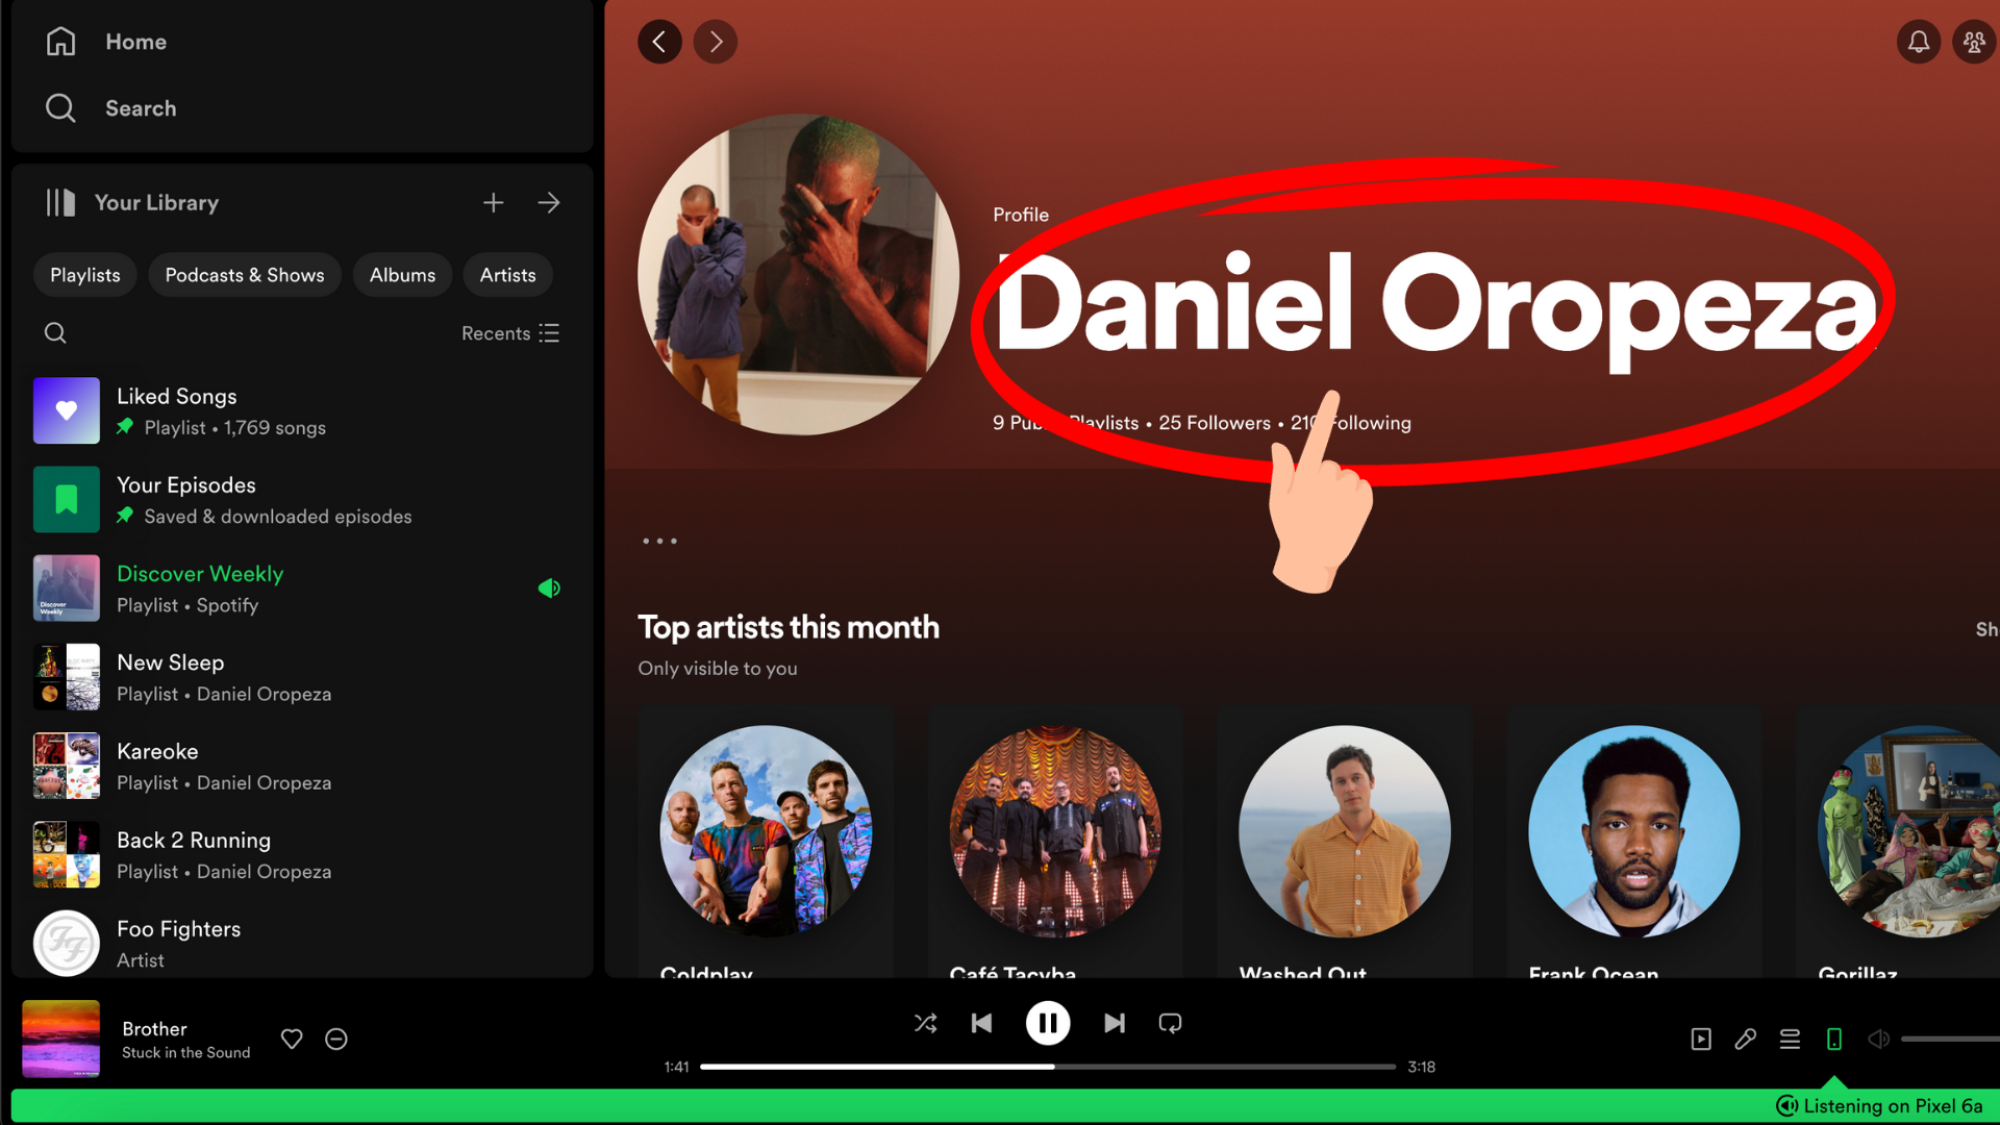Open Recents sort options
Image resolution: width=2000 pixels, height=1125 pixels.
click(510, 333)
